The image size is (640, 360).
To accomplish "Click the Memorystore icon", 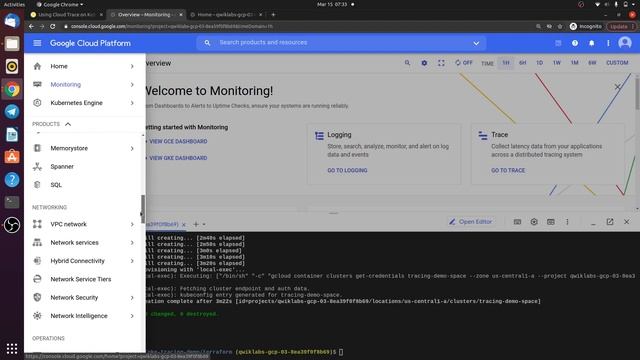I will tap(37, 148).
